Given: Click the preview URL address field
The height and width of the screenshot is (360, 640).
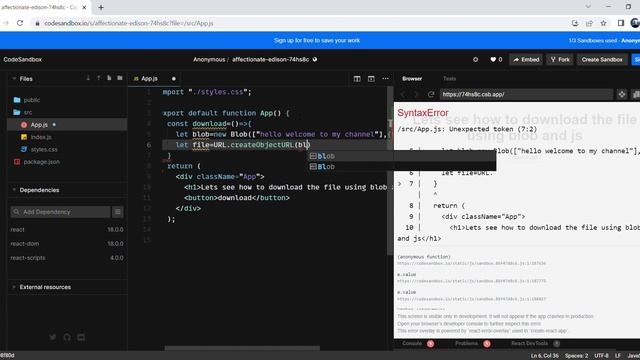Looking at the screenshot, I should click(526, 94).
